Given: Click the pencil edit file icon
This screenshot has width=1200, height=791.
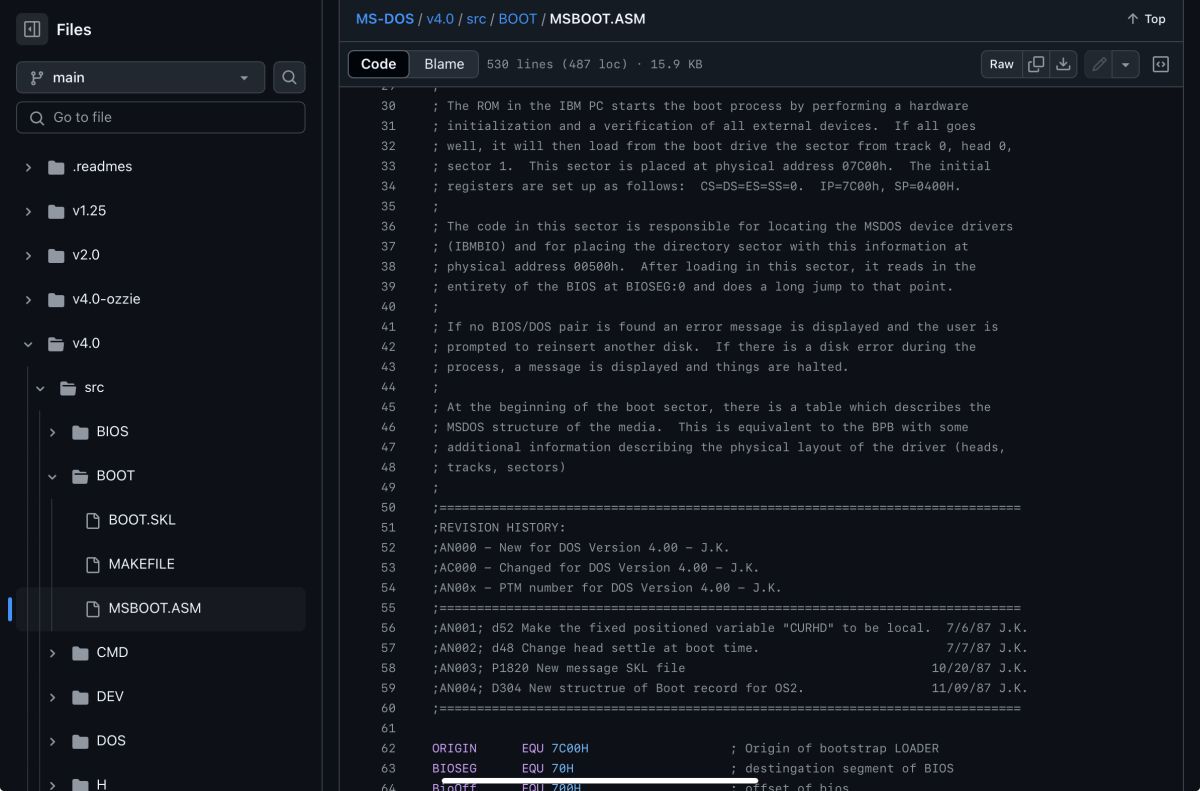Looking at the screenshot, I should [x=1099, y=64].
